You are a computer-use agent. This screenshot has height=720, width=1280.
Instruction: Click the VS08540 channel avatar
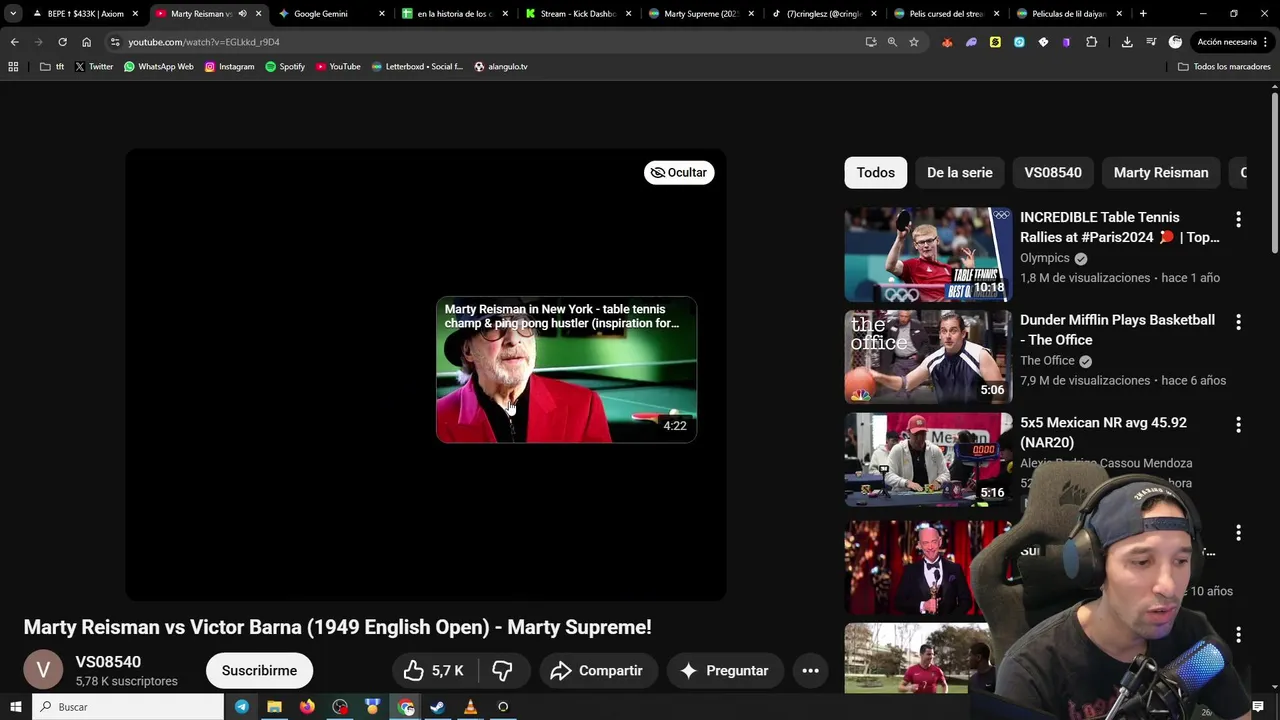point(43,670)
